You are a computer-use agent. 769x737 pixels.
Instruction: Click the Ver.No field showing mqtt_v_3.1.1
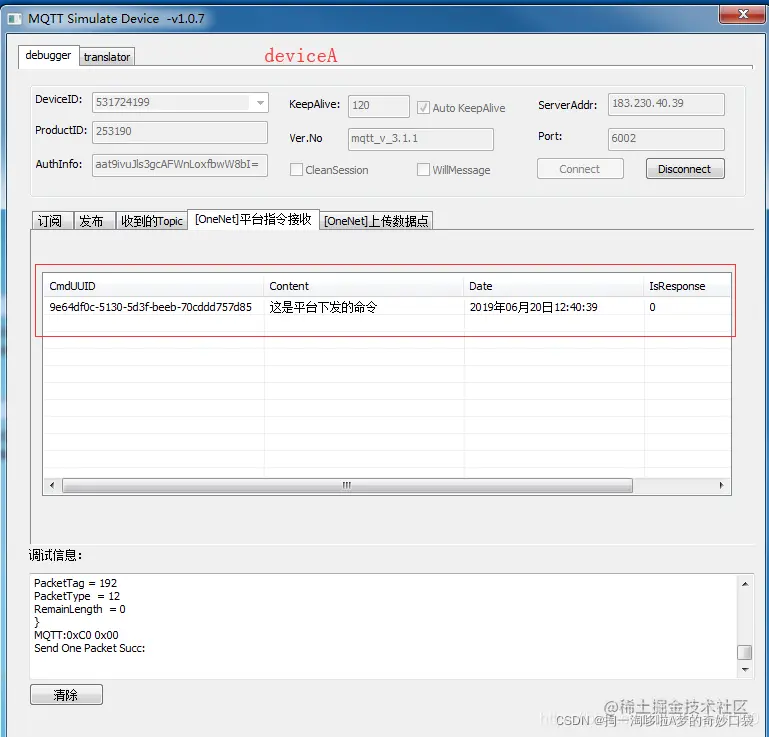pyautogui.click(x=421, y=139)
